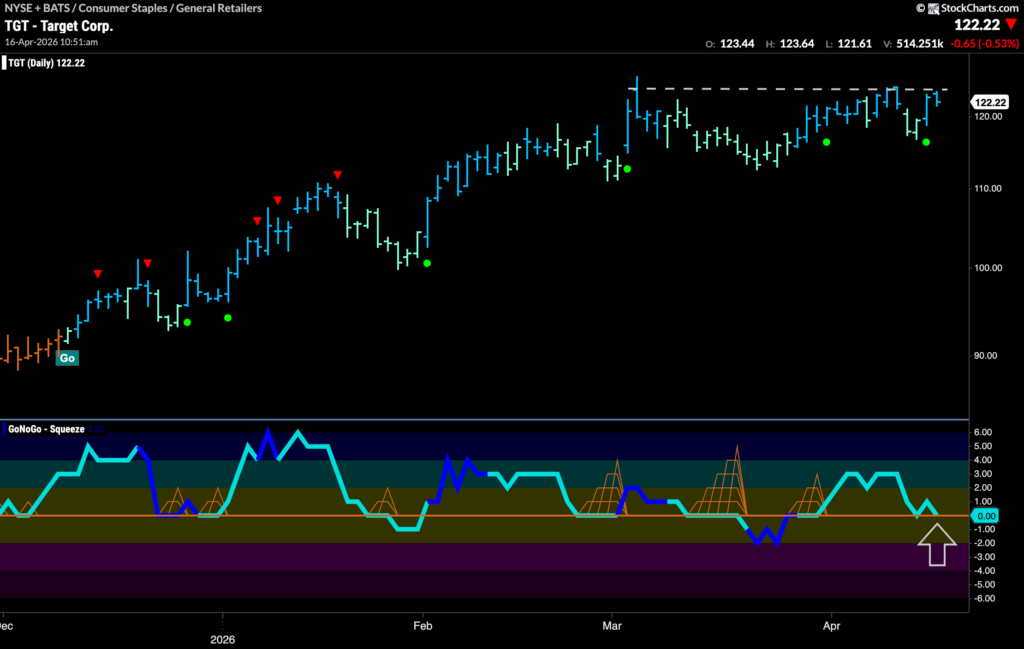
Task: Click the most recent green dot in April
Action: [926, 142]
